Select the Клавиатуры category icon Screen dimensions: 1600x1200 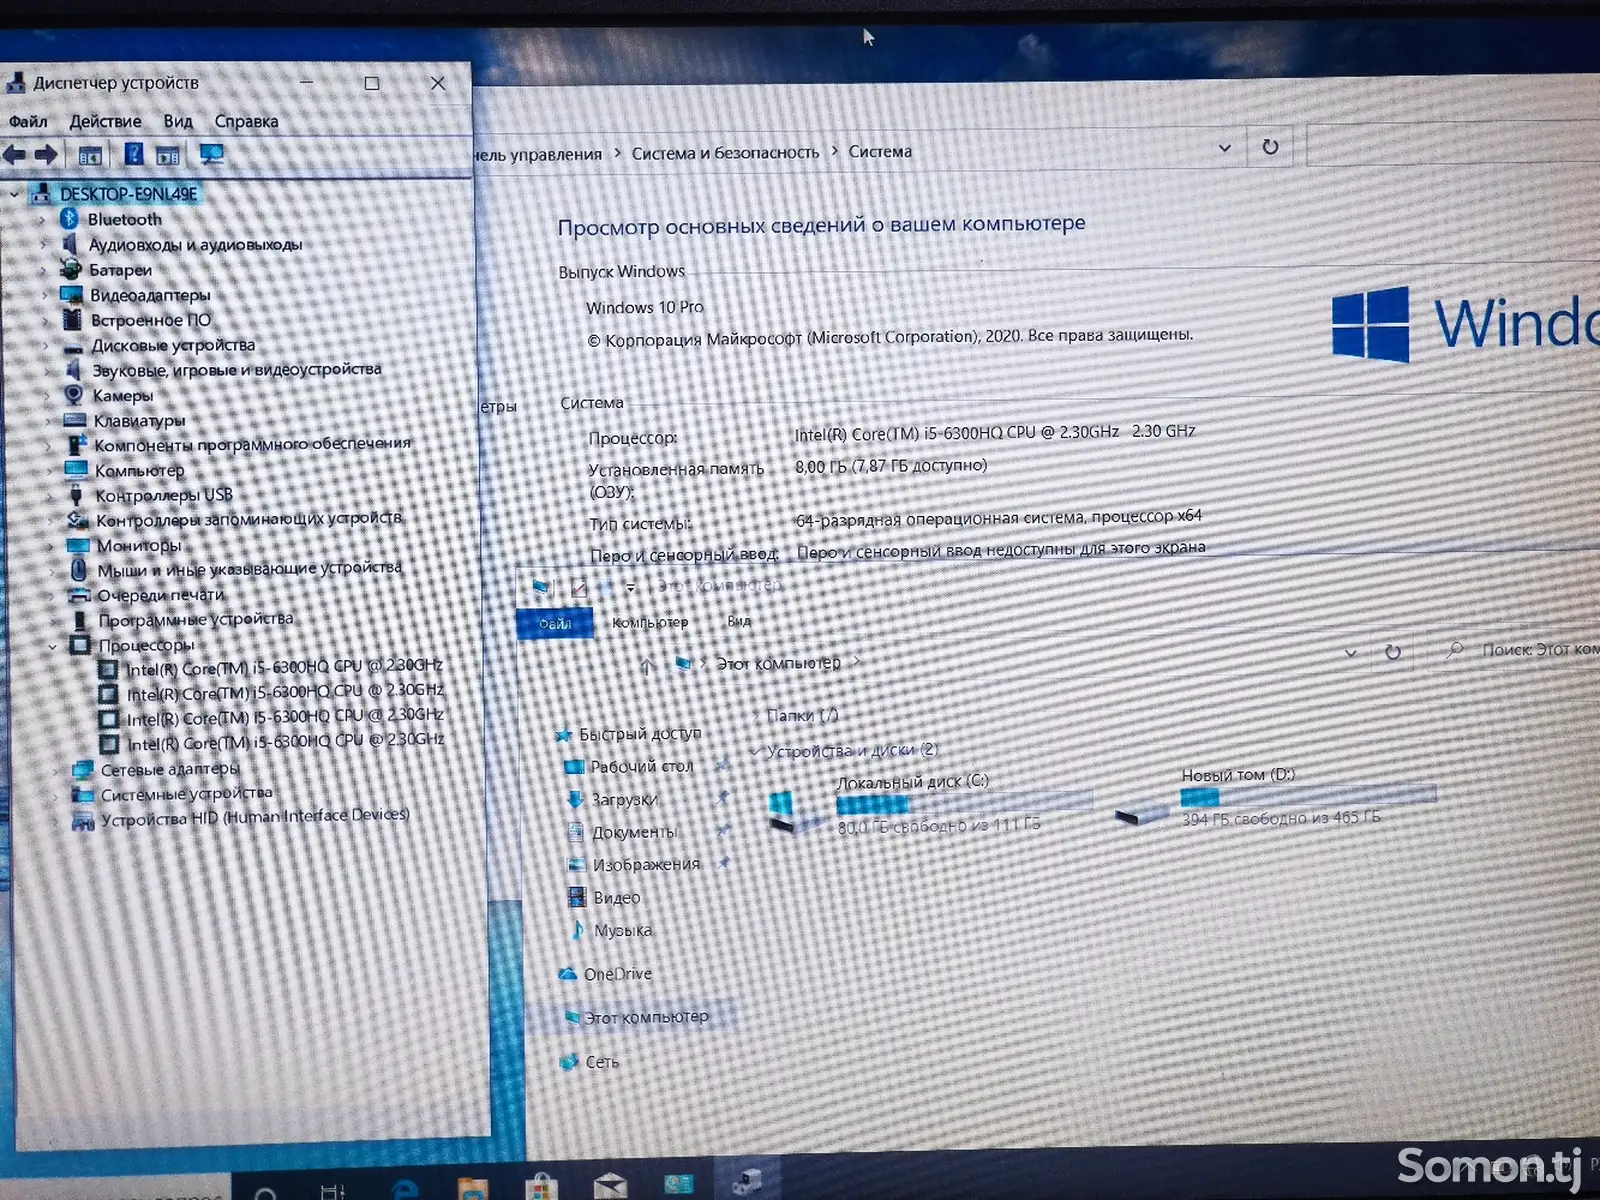point(75,420)
